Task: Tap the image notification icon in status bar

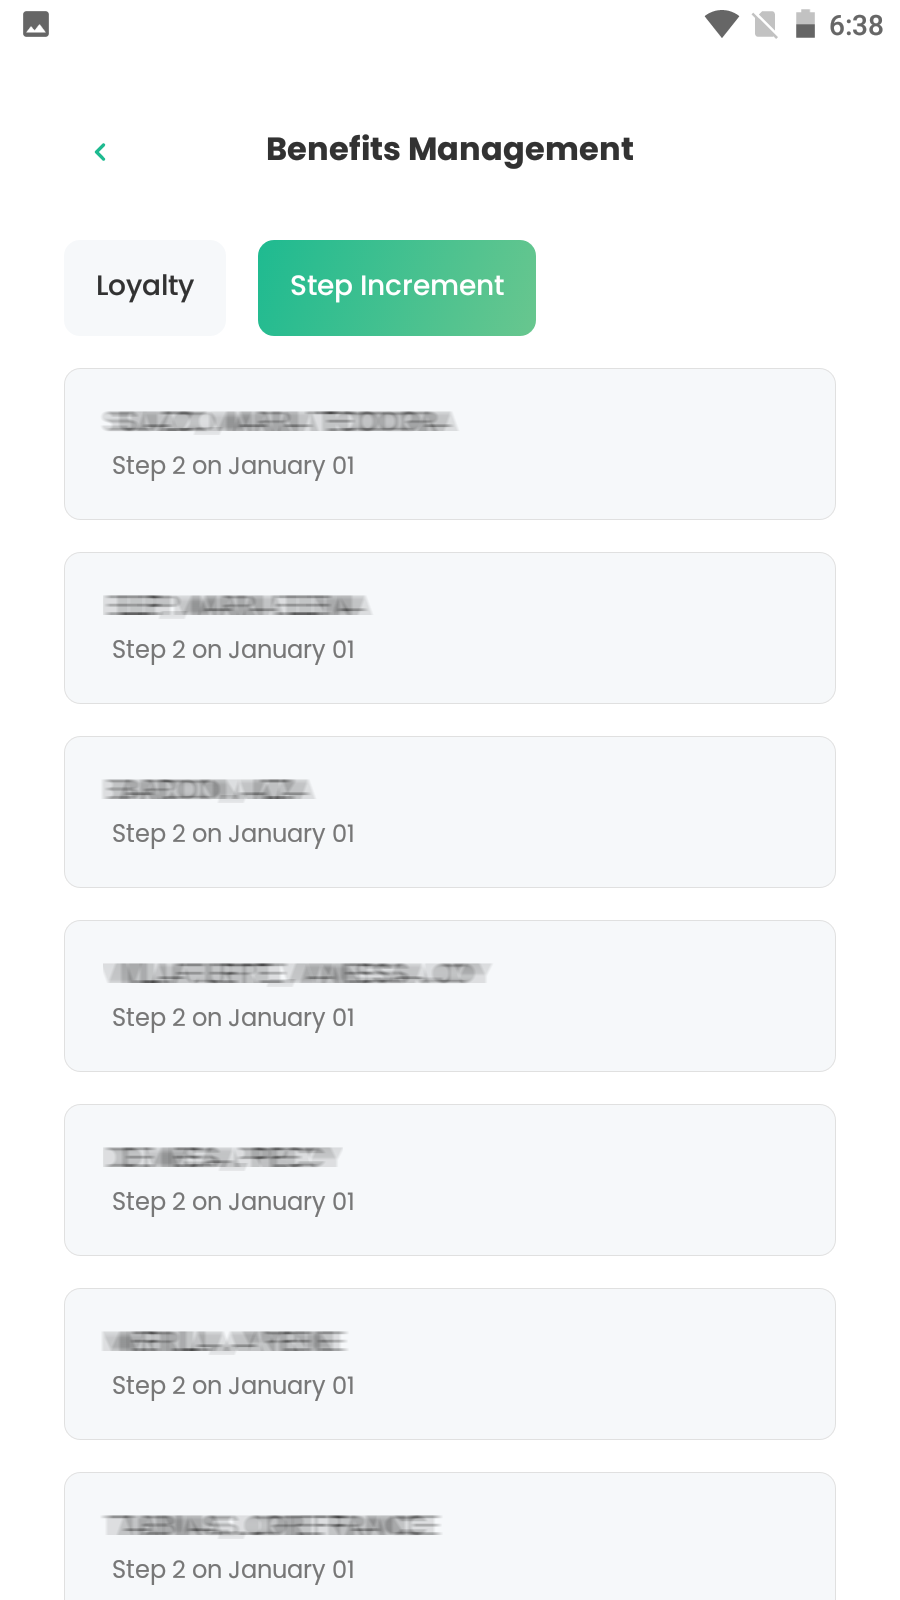Action: click(36, 24)
